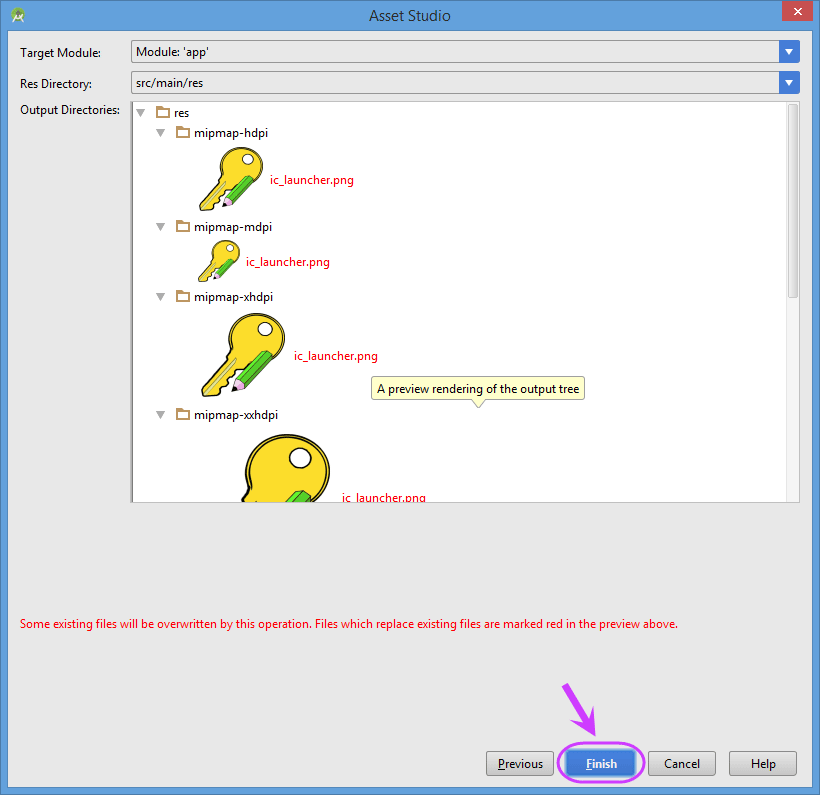The height and width of the screenshot is (795, 820).
Task: Click the mdpi key launcher icon preview
Action: (219, 261)
